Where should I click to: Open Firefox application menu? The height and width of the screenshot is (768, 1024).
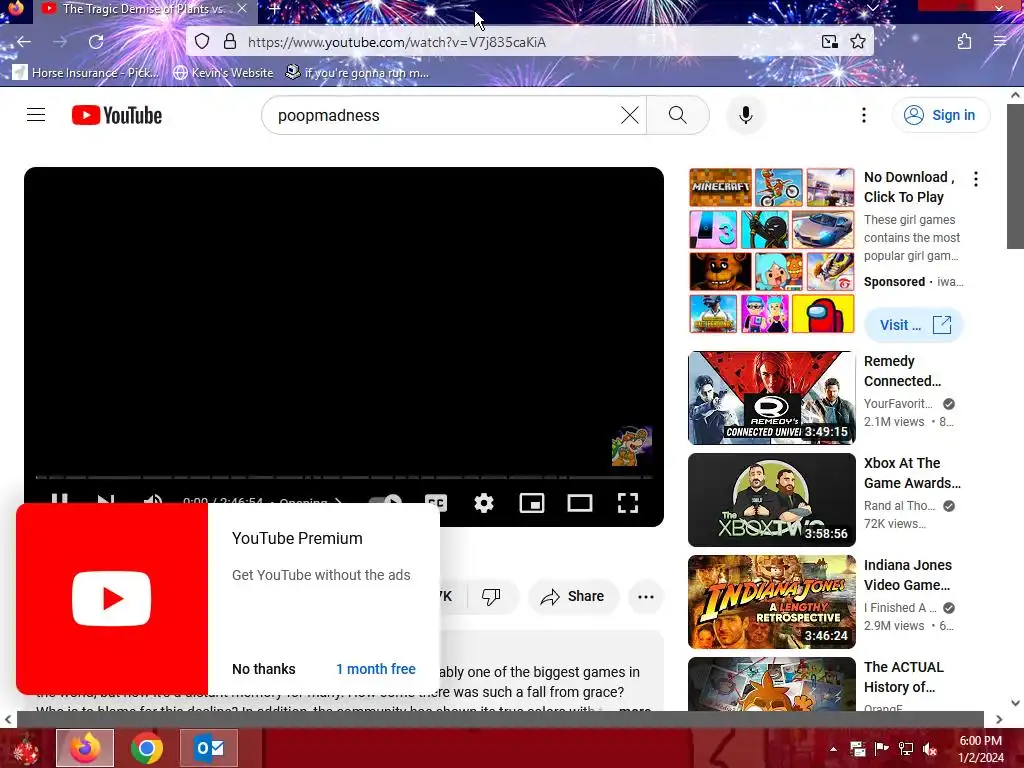1000,42
